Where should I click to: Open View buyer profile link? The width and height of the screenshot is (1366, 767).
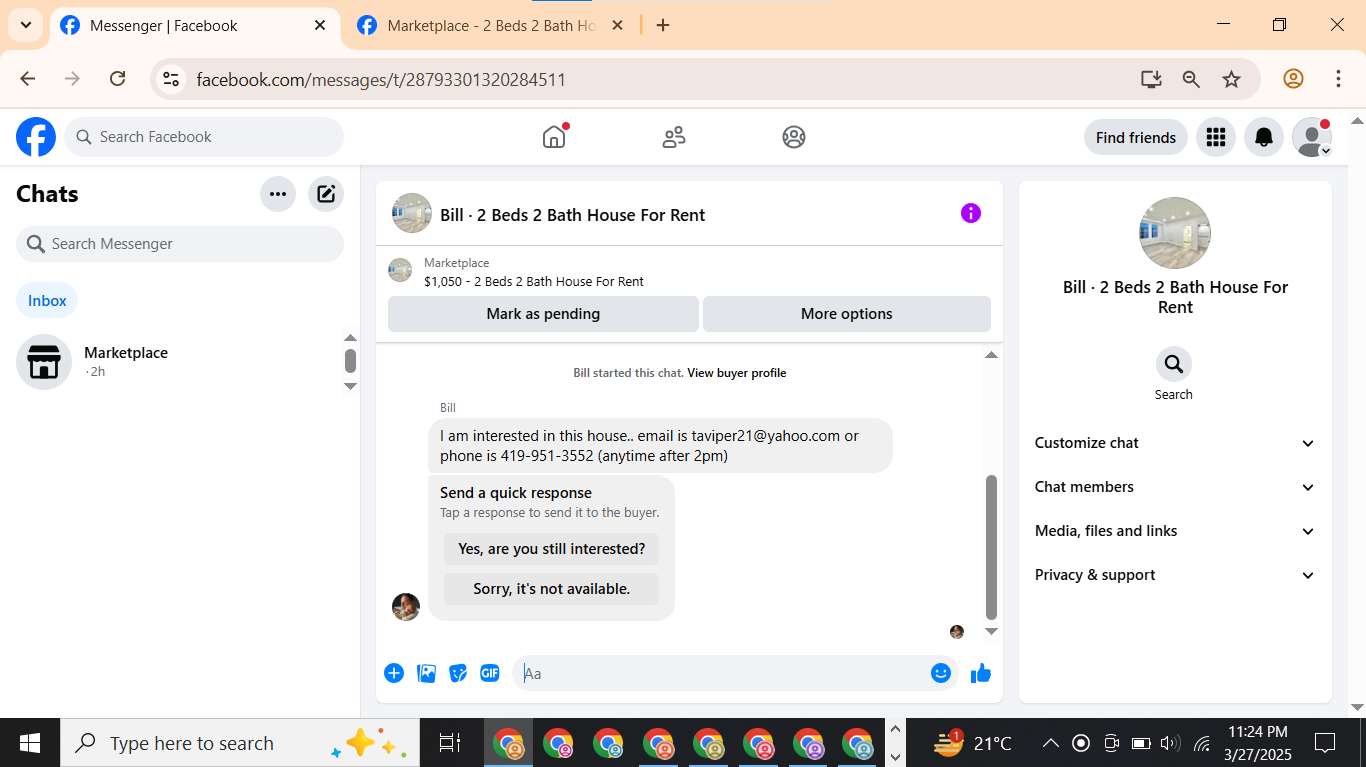[737, 373]
